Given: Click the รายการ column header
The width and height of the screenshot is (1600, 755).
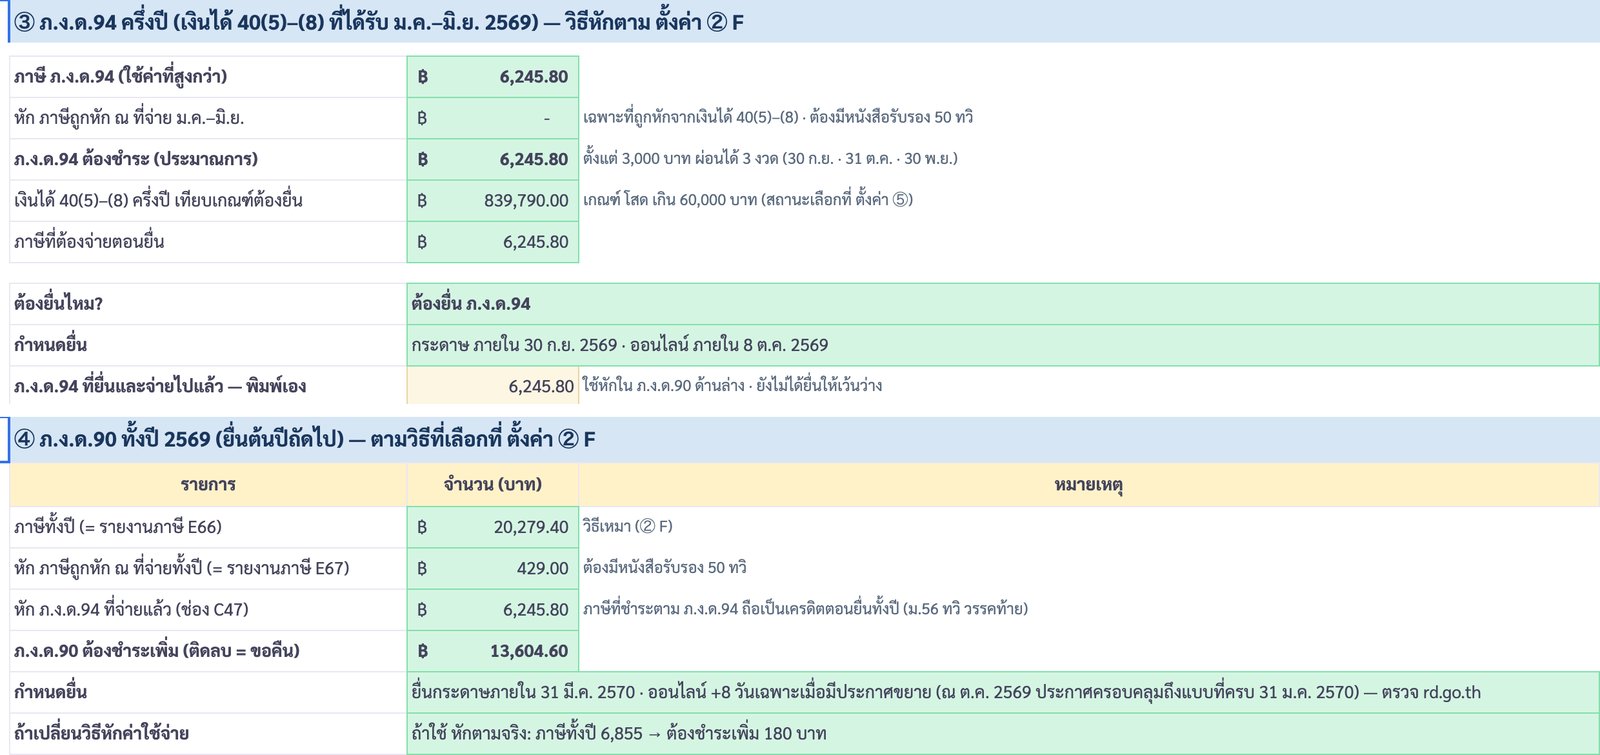Looking at the screenshot, I should click(208, 485).
